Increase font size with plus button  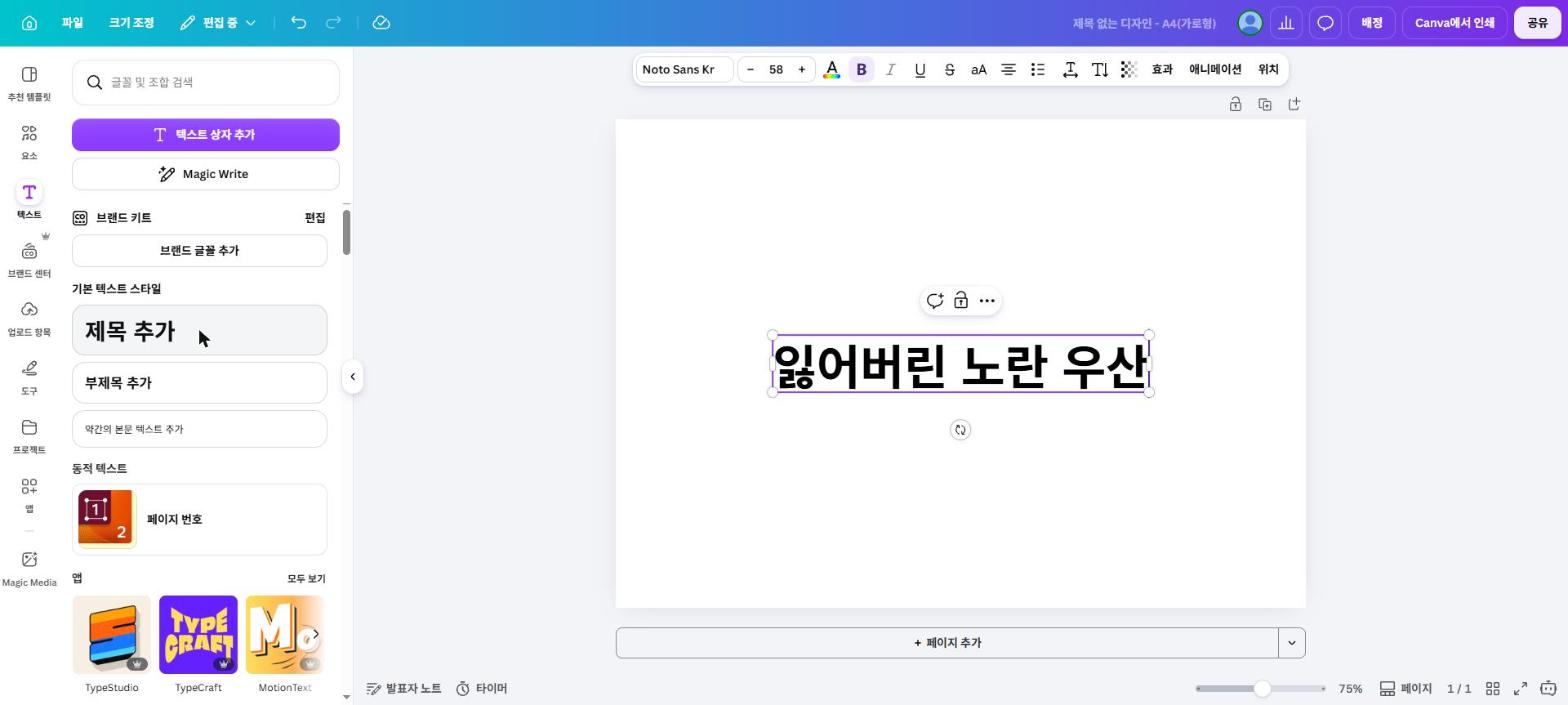pyautogui.click(x=801, y=69)
